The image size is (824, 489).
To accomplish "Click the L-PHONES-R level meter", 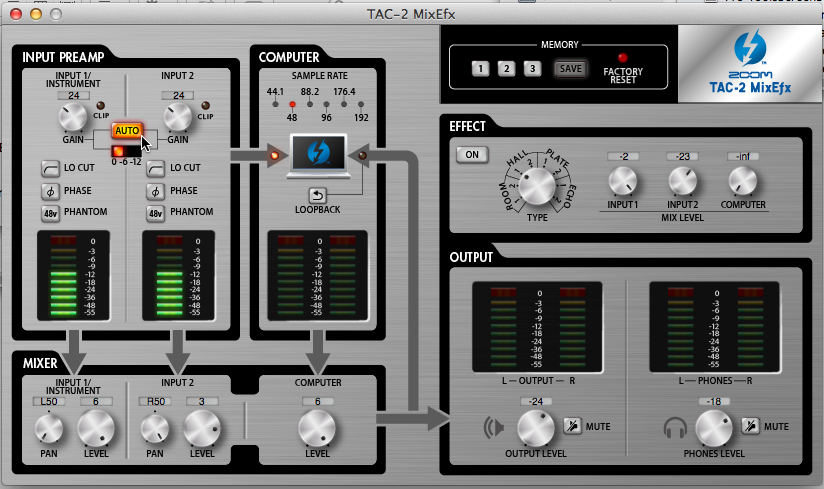I will (714, 327).
